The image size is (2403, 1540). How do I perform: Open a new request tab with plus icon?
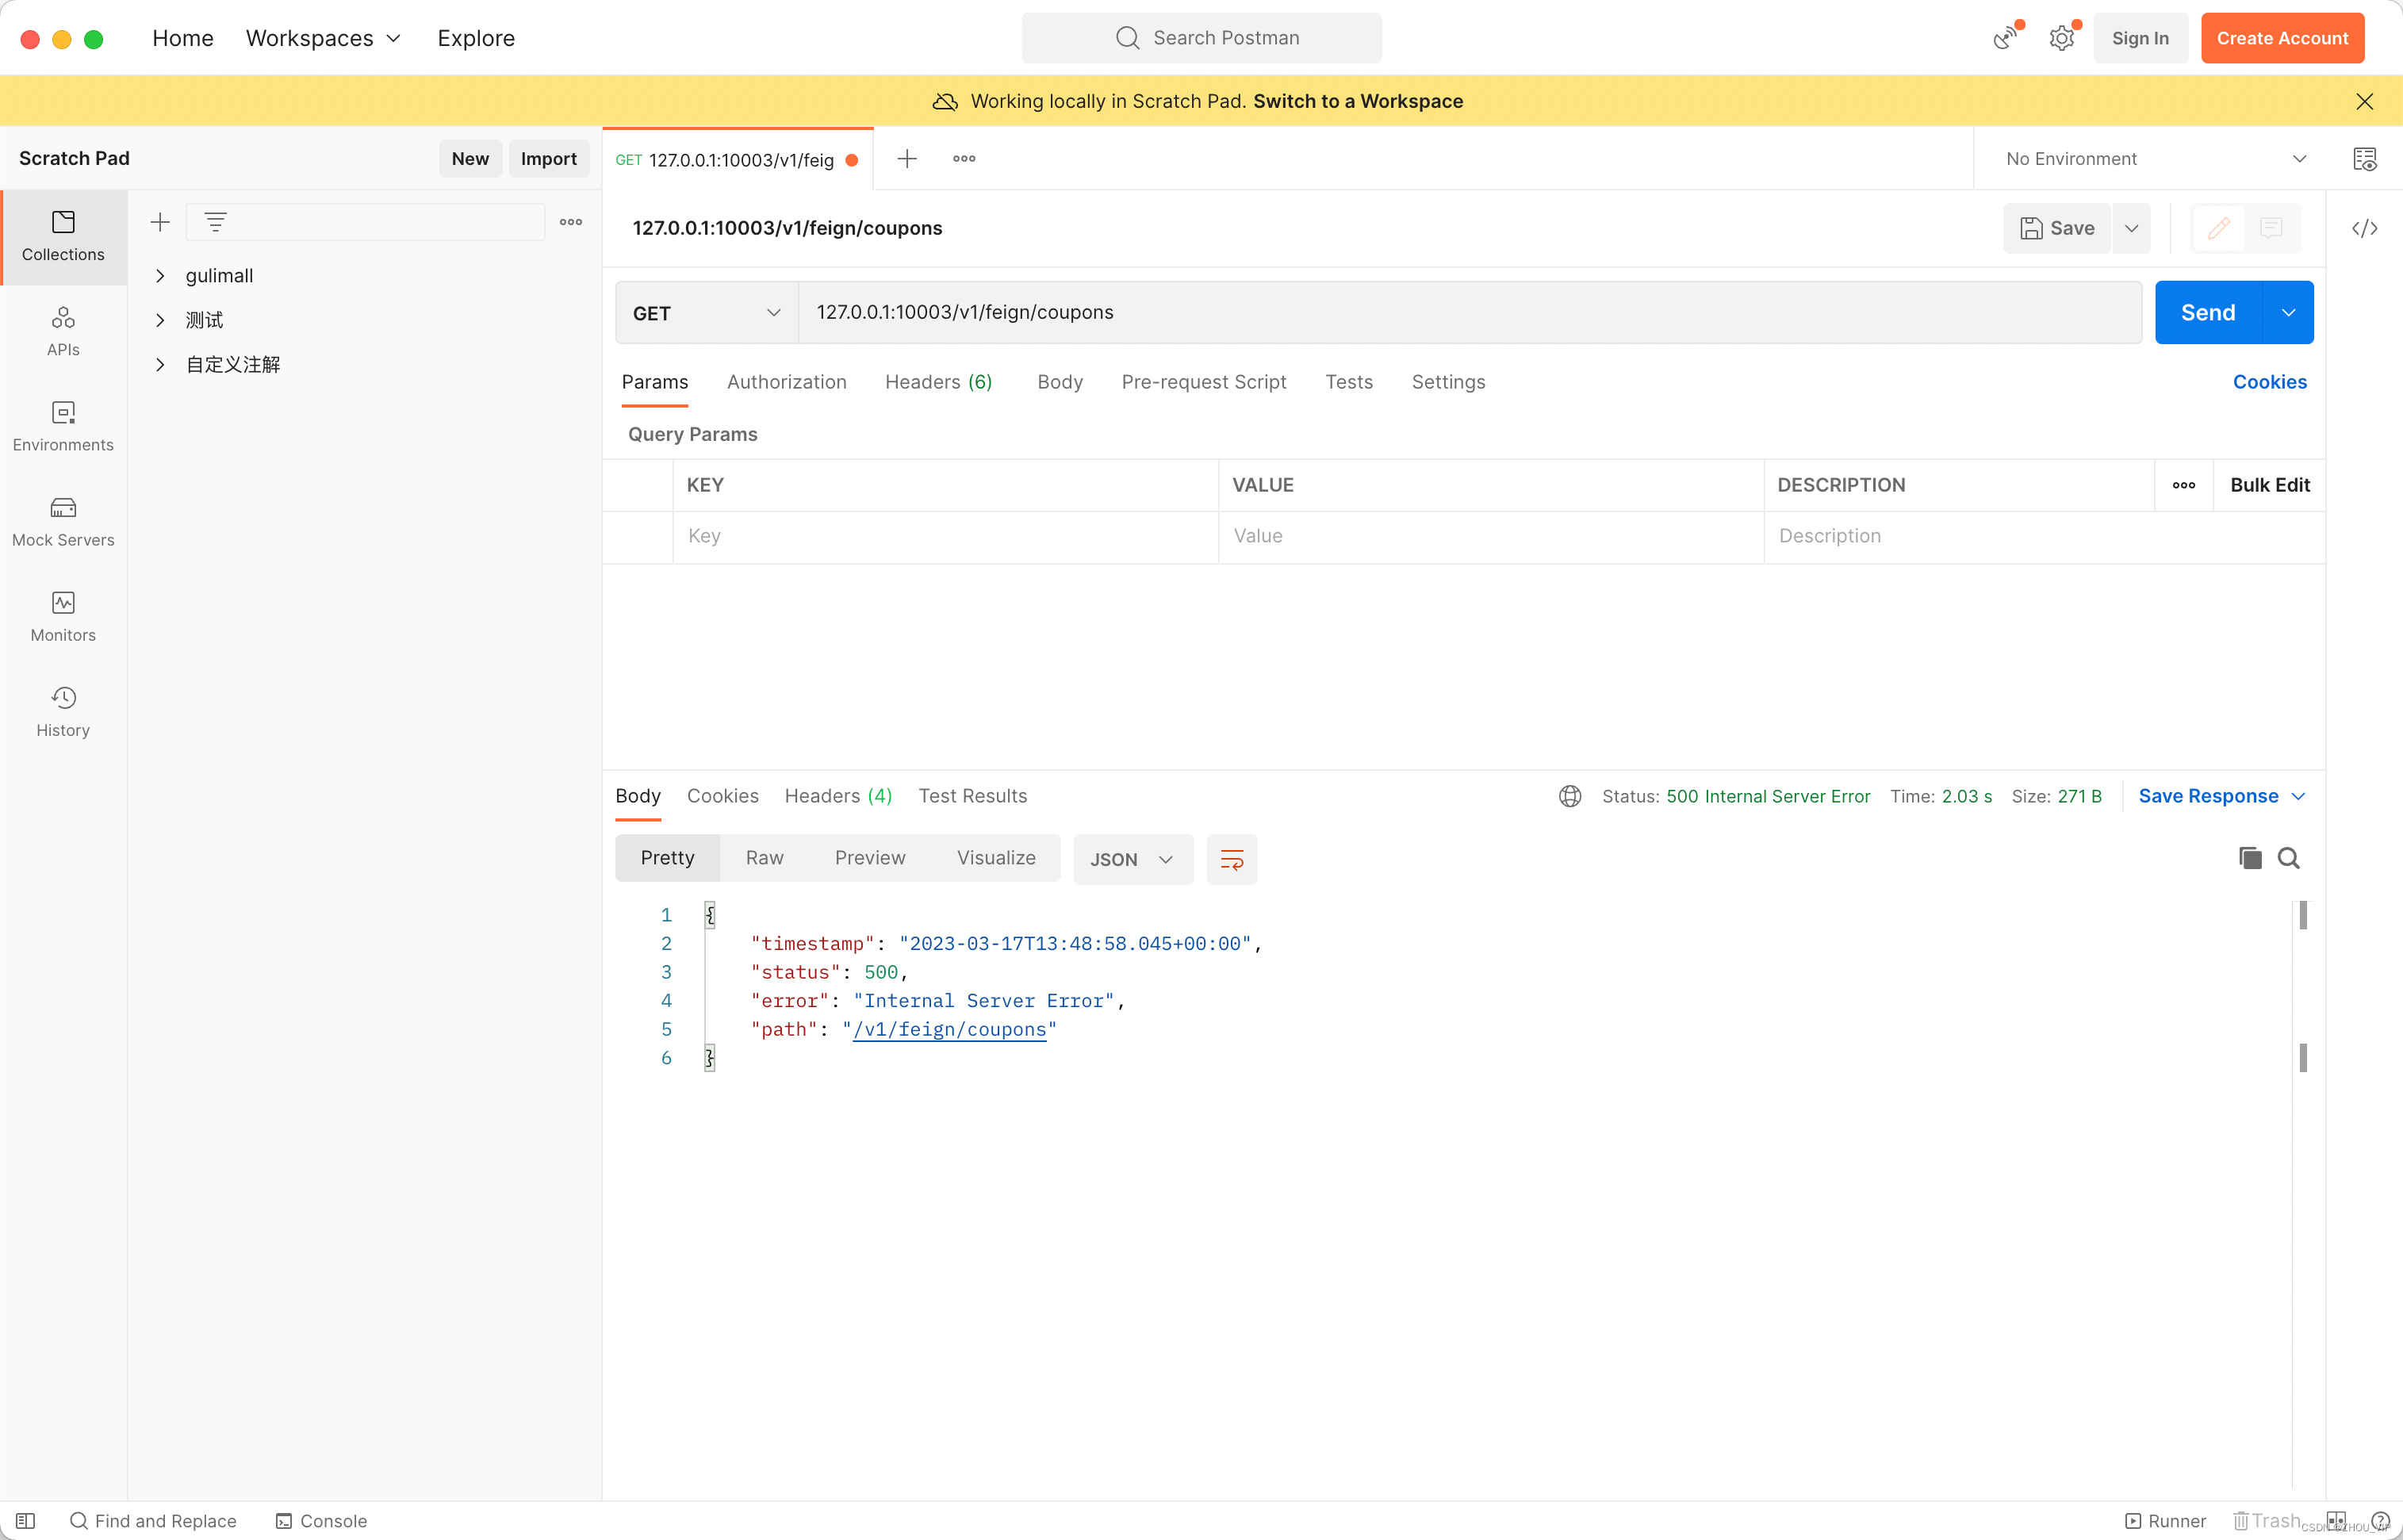click(x=907, y=158)
